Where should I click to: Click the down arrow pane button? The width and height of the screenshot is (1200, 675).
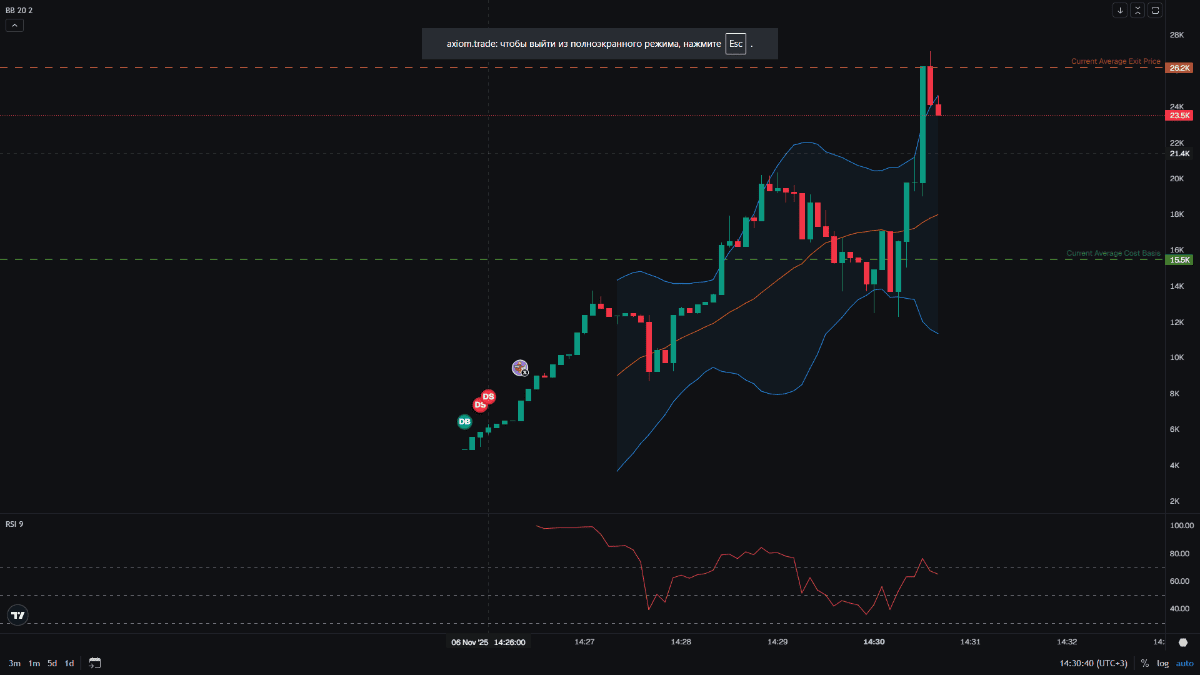1120,11
